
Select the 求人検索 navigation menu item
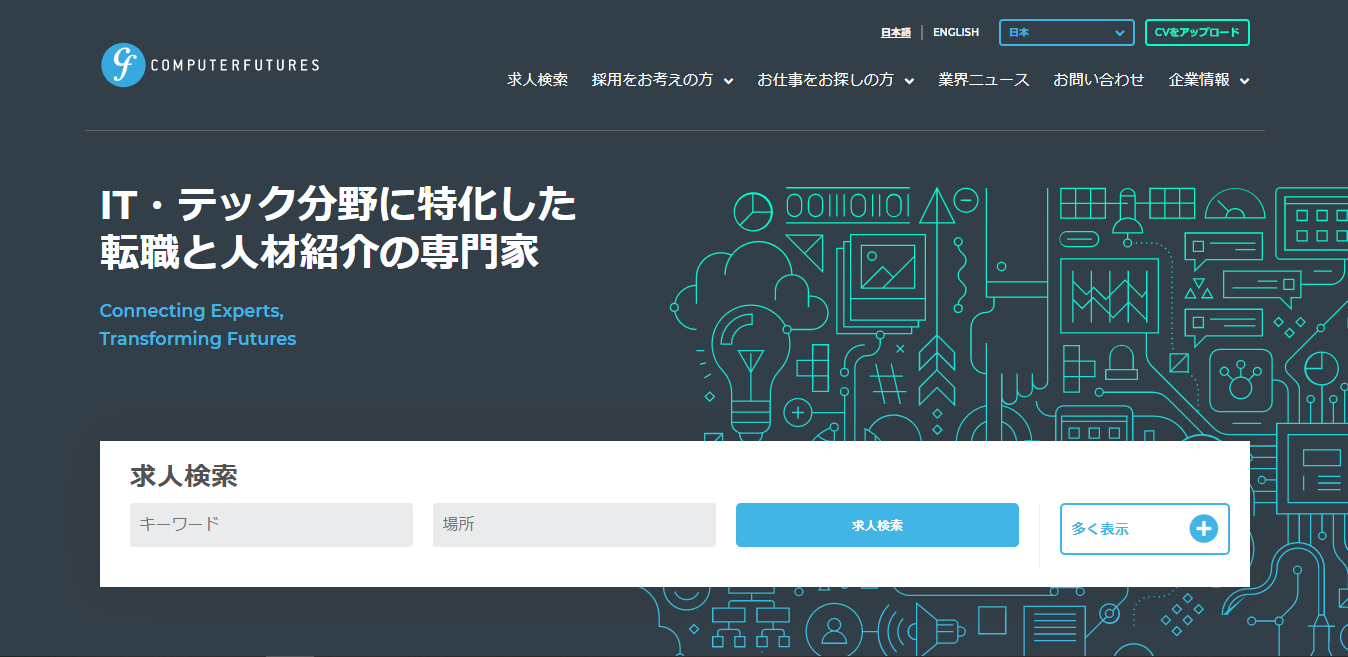click(x=537, y=80)
